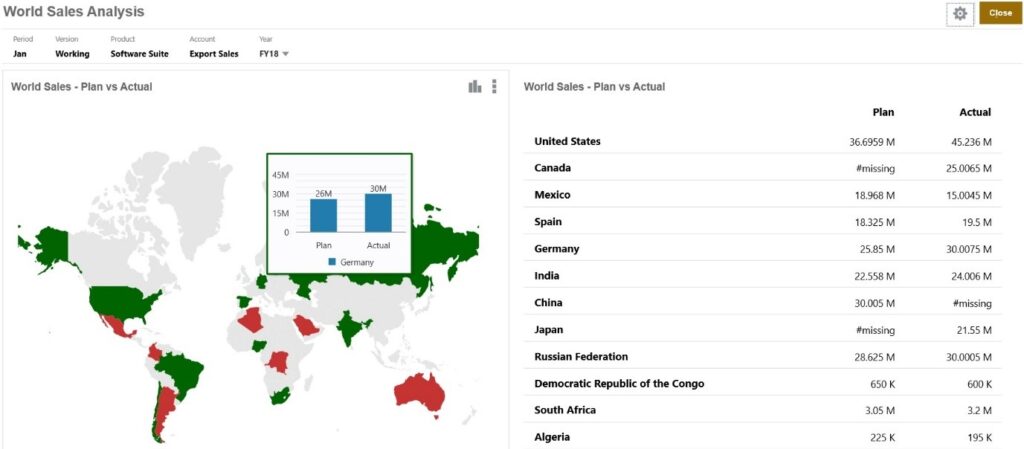Select the United States table row label
Image resolution: width=1024 pixels, height=449 pixels.
(568, 141)
